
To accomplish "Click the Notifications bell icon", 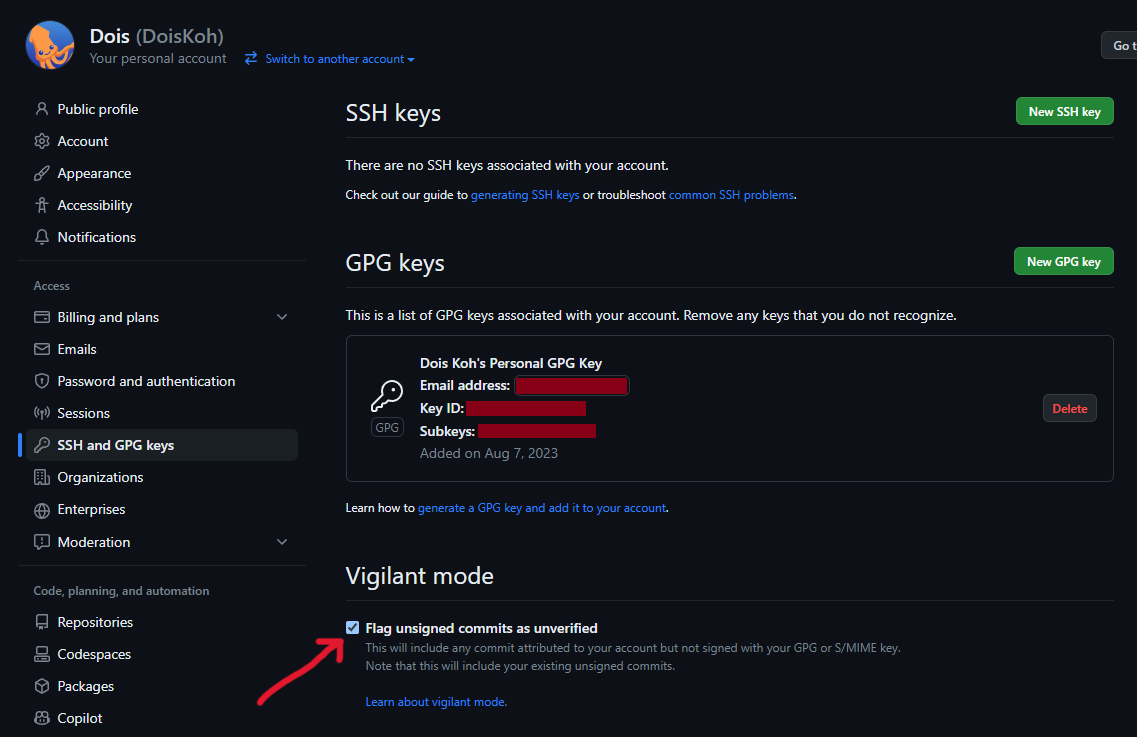I will coord(42,236).
